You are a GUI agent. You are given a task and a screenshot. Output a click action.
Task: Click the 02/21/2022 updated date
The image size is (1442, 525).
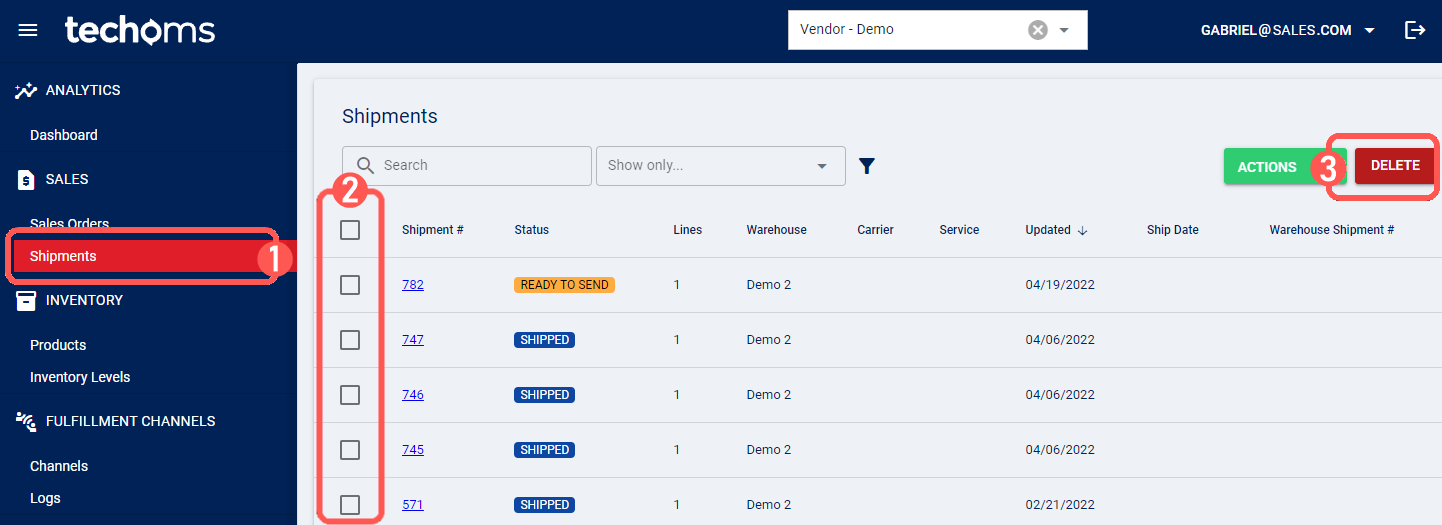(1060, 505)
